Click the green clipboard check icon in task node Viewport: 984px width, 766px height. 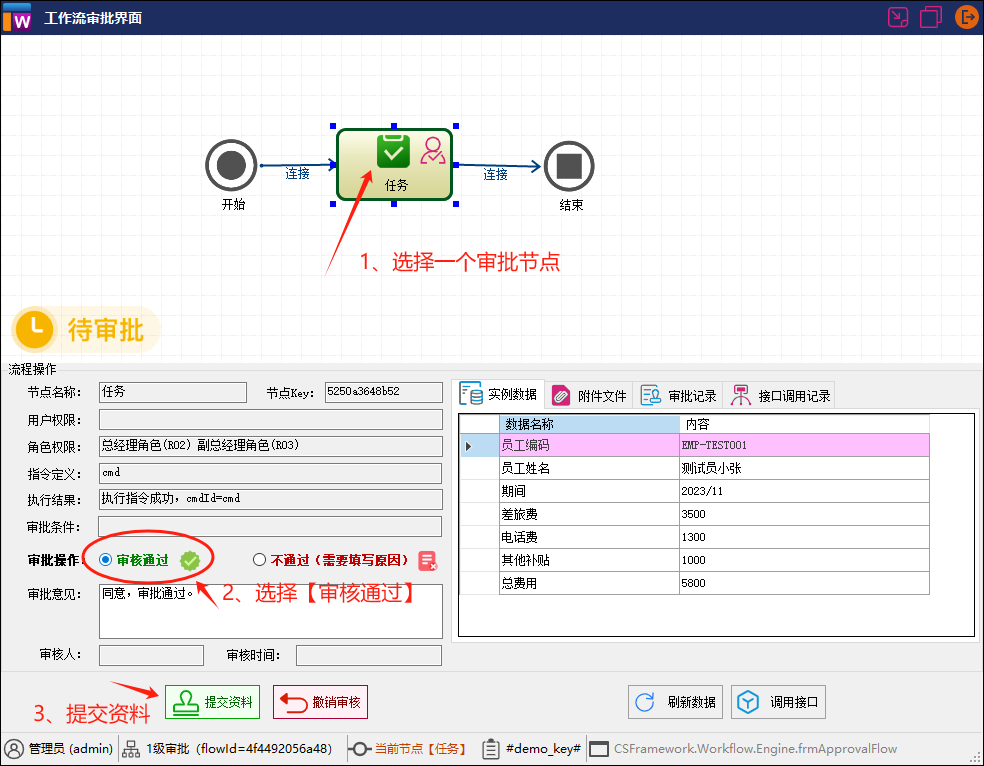click(393, 151)
